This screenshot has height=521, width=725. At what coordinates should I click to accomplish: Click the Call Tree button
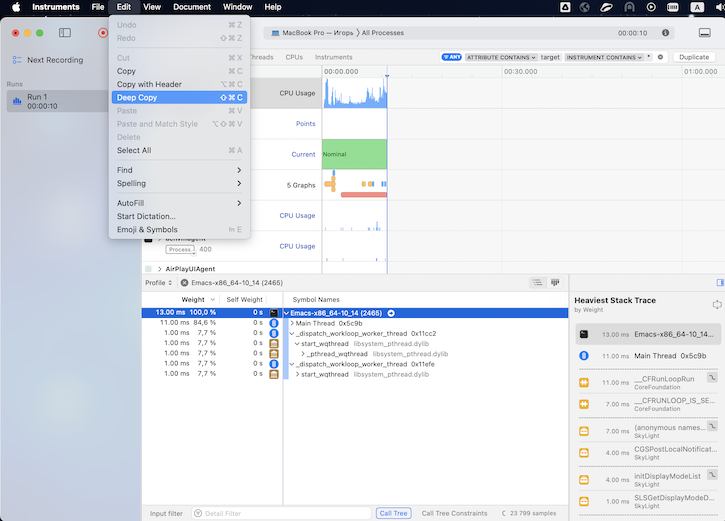click(x=393, y=513)
